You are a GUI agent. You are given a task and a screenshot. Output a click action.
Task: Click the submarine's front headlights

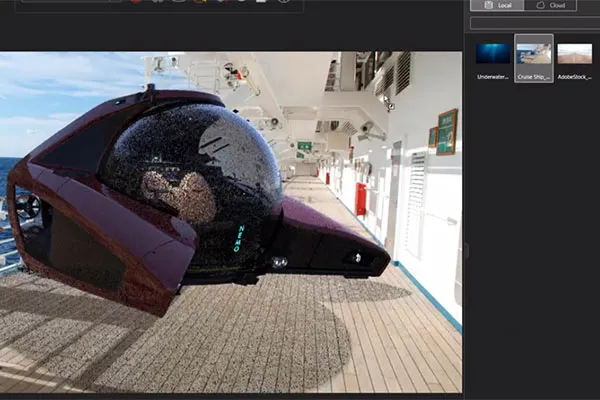[280, 262]
